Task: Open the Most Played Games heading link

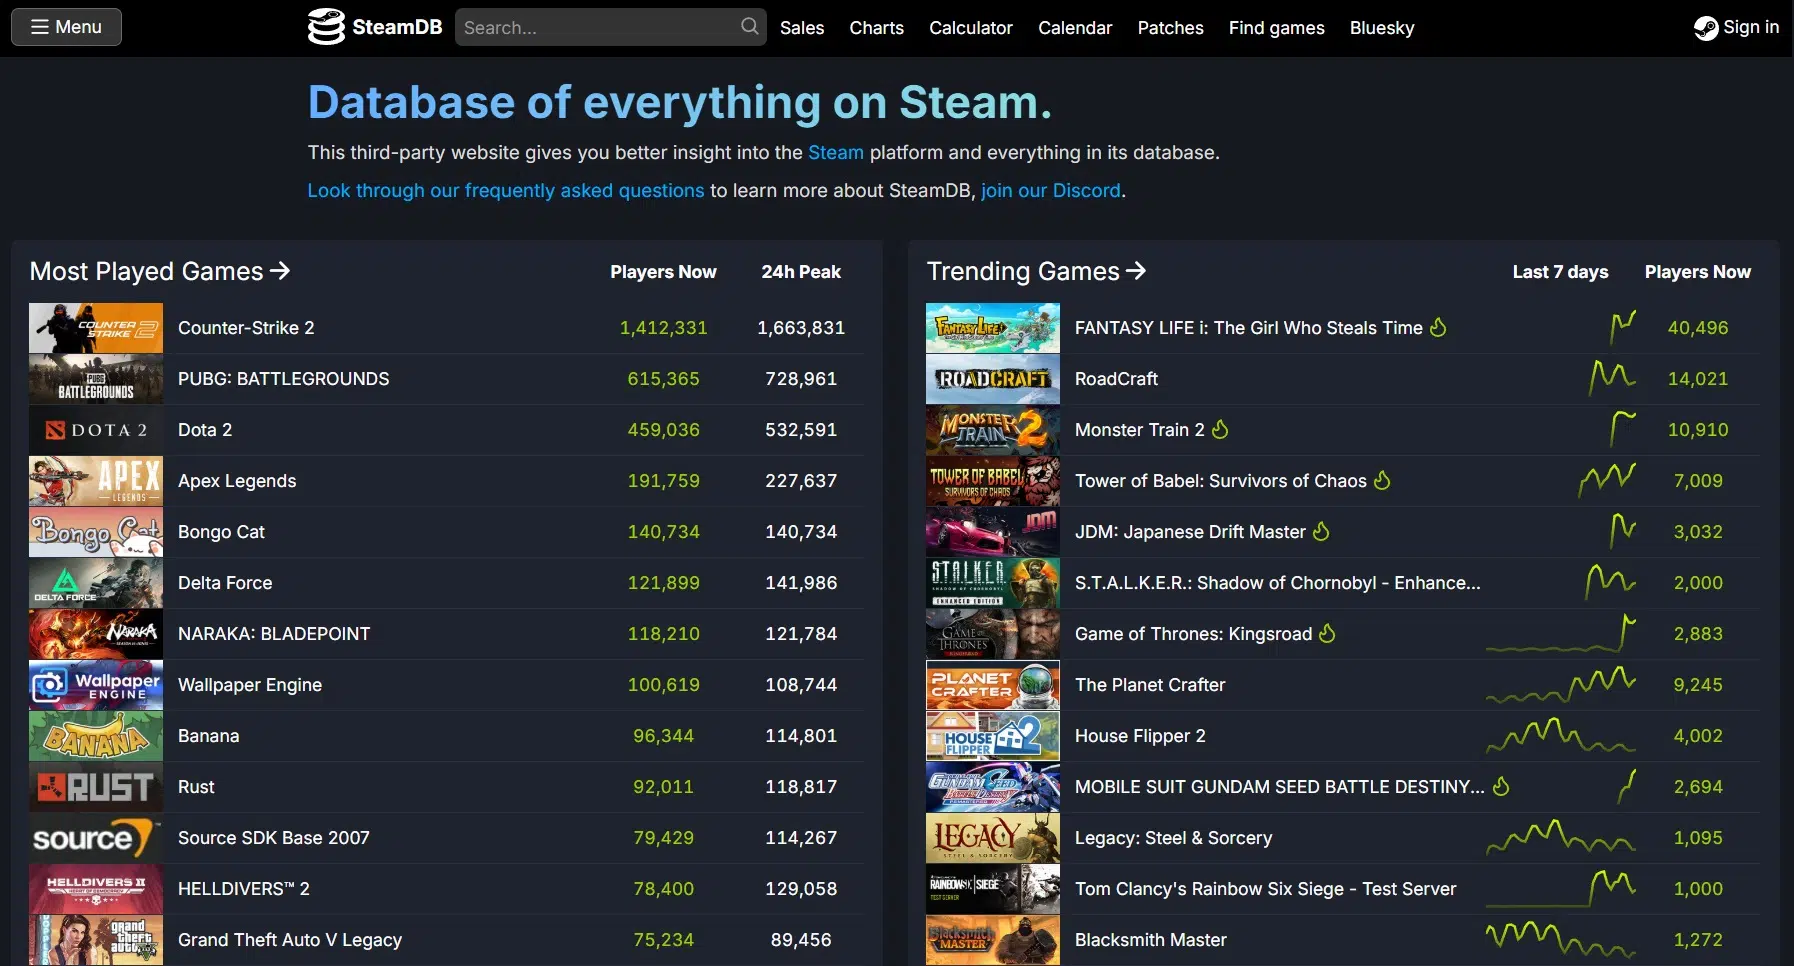Action: pyautogui.click(x=160, y=271)
